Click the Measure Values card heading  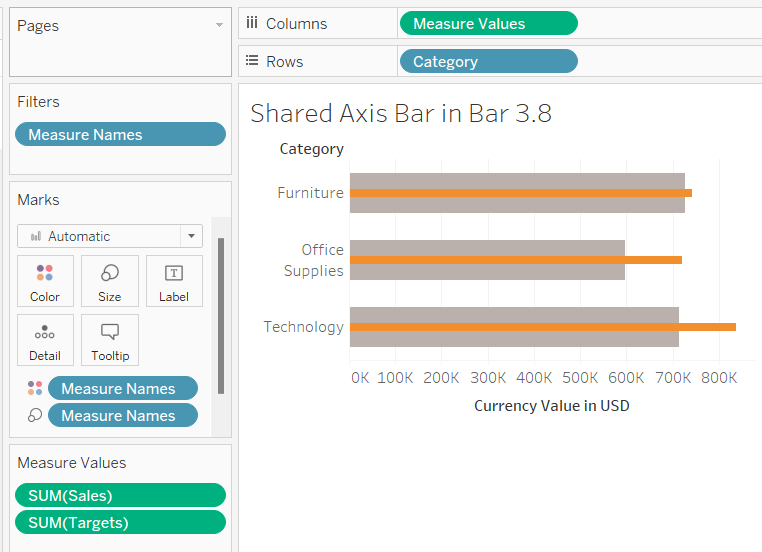click(72, 463)
